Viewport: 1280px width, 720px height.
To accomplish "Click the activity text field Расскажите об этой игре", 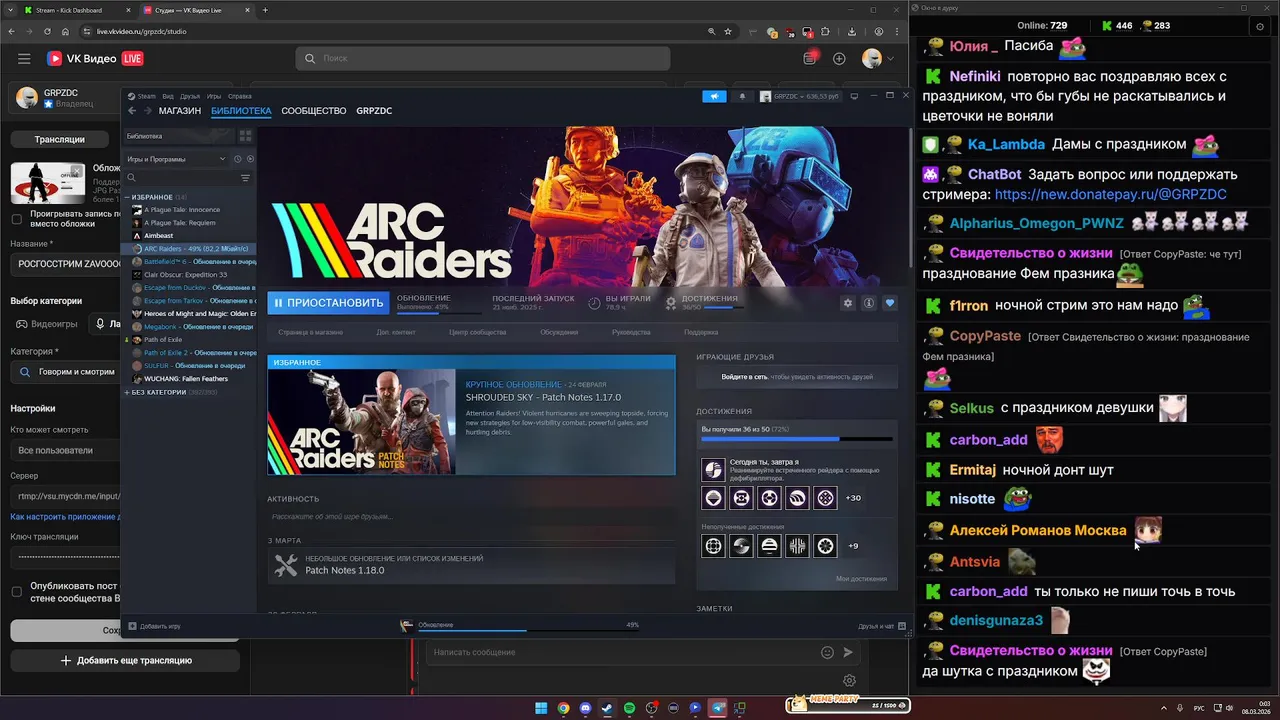I will [471, 517].
